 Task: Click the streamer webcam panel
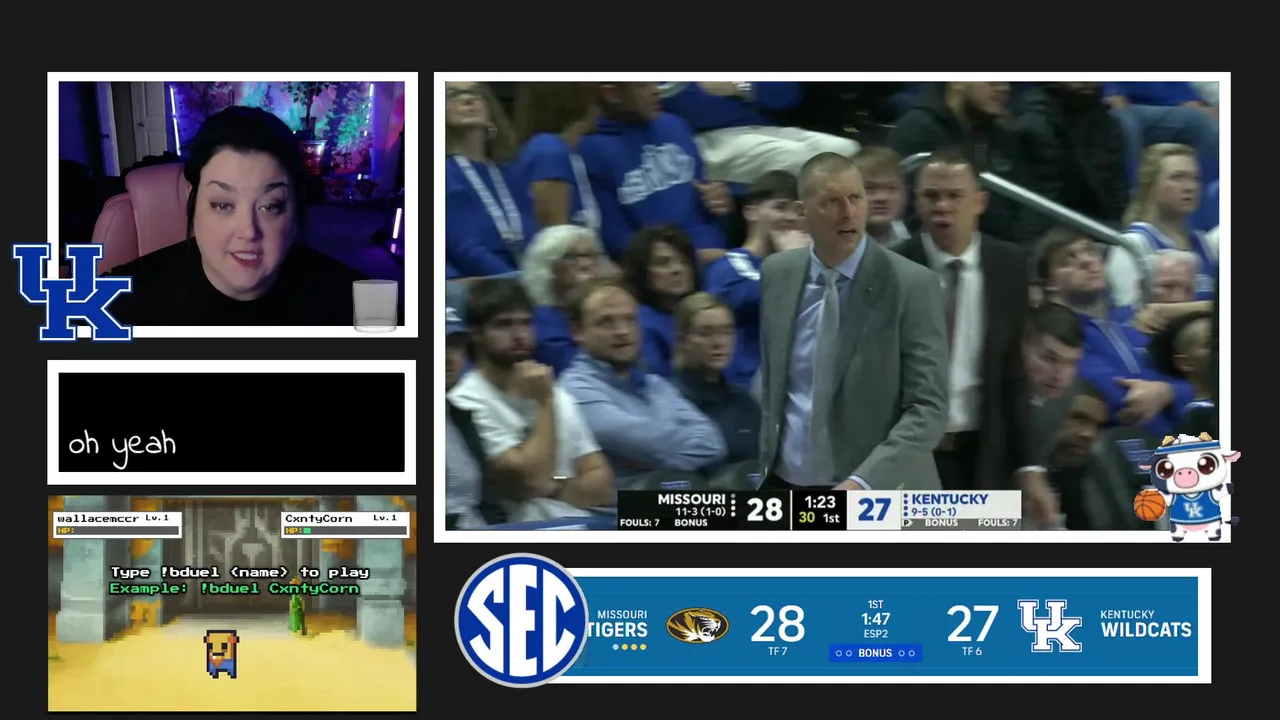232,205
